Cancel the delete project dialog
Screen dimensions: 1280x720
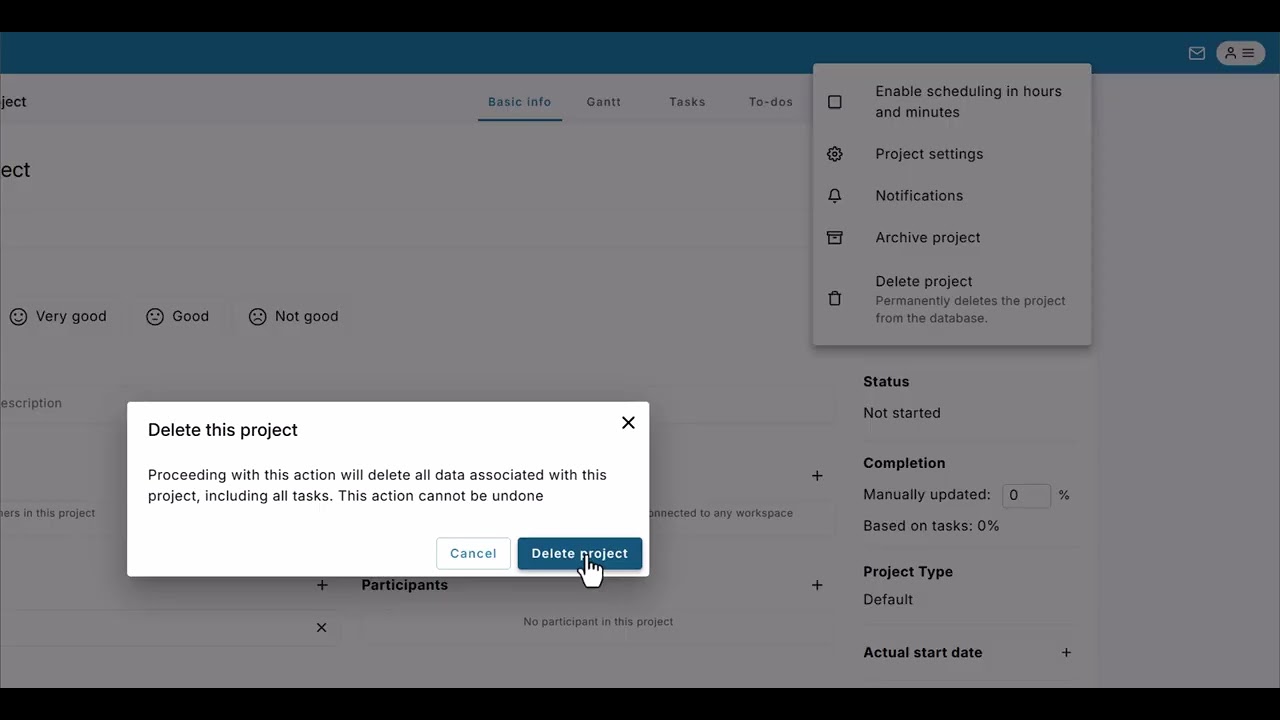pyautogui.click(x=473, y=553)
